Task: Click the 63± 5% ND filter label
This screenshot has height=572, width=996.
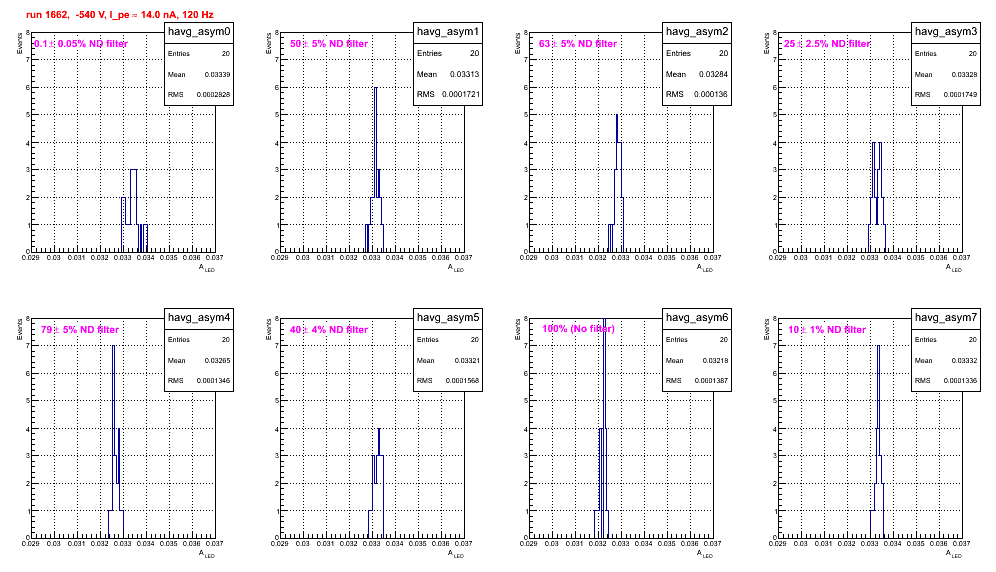Action: tap(578, 44)
